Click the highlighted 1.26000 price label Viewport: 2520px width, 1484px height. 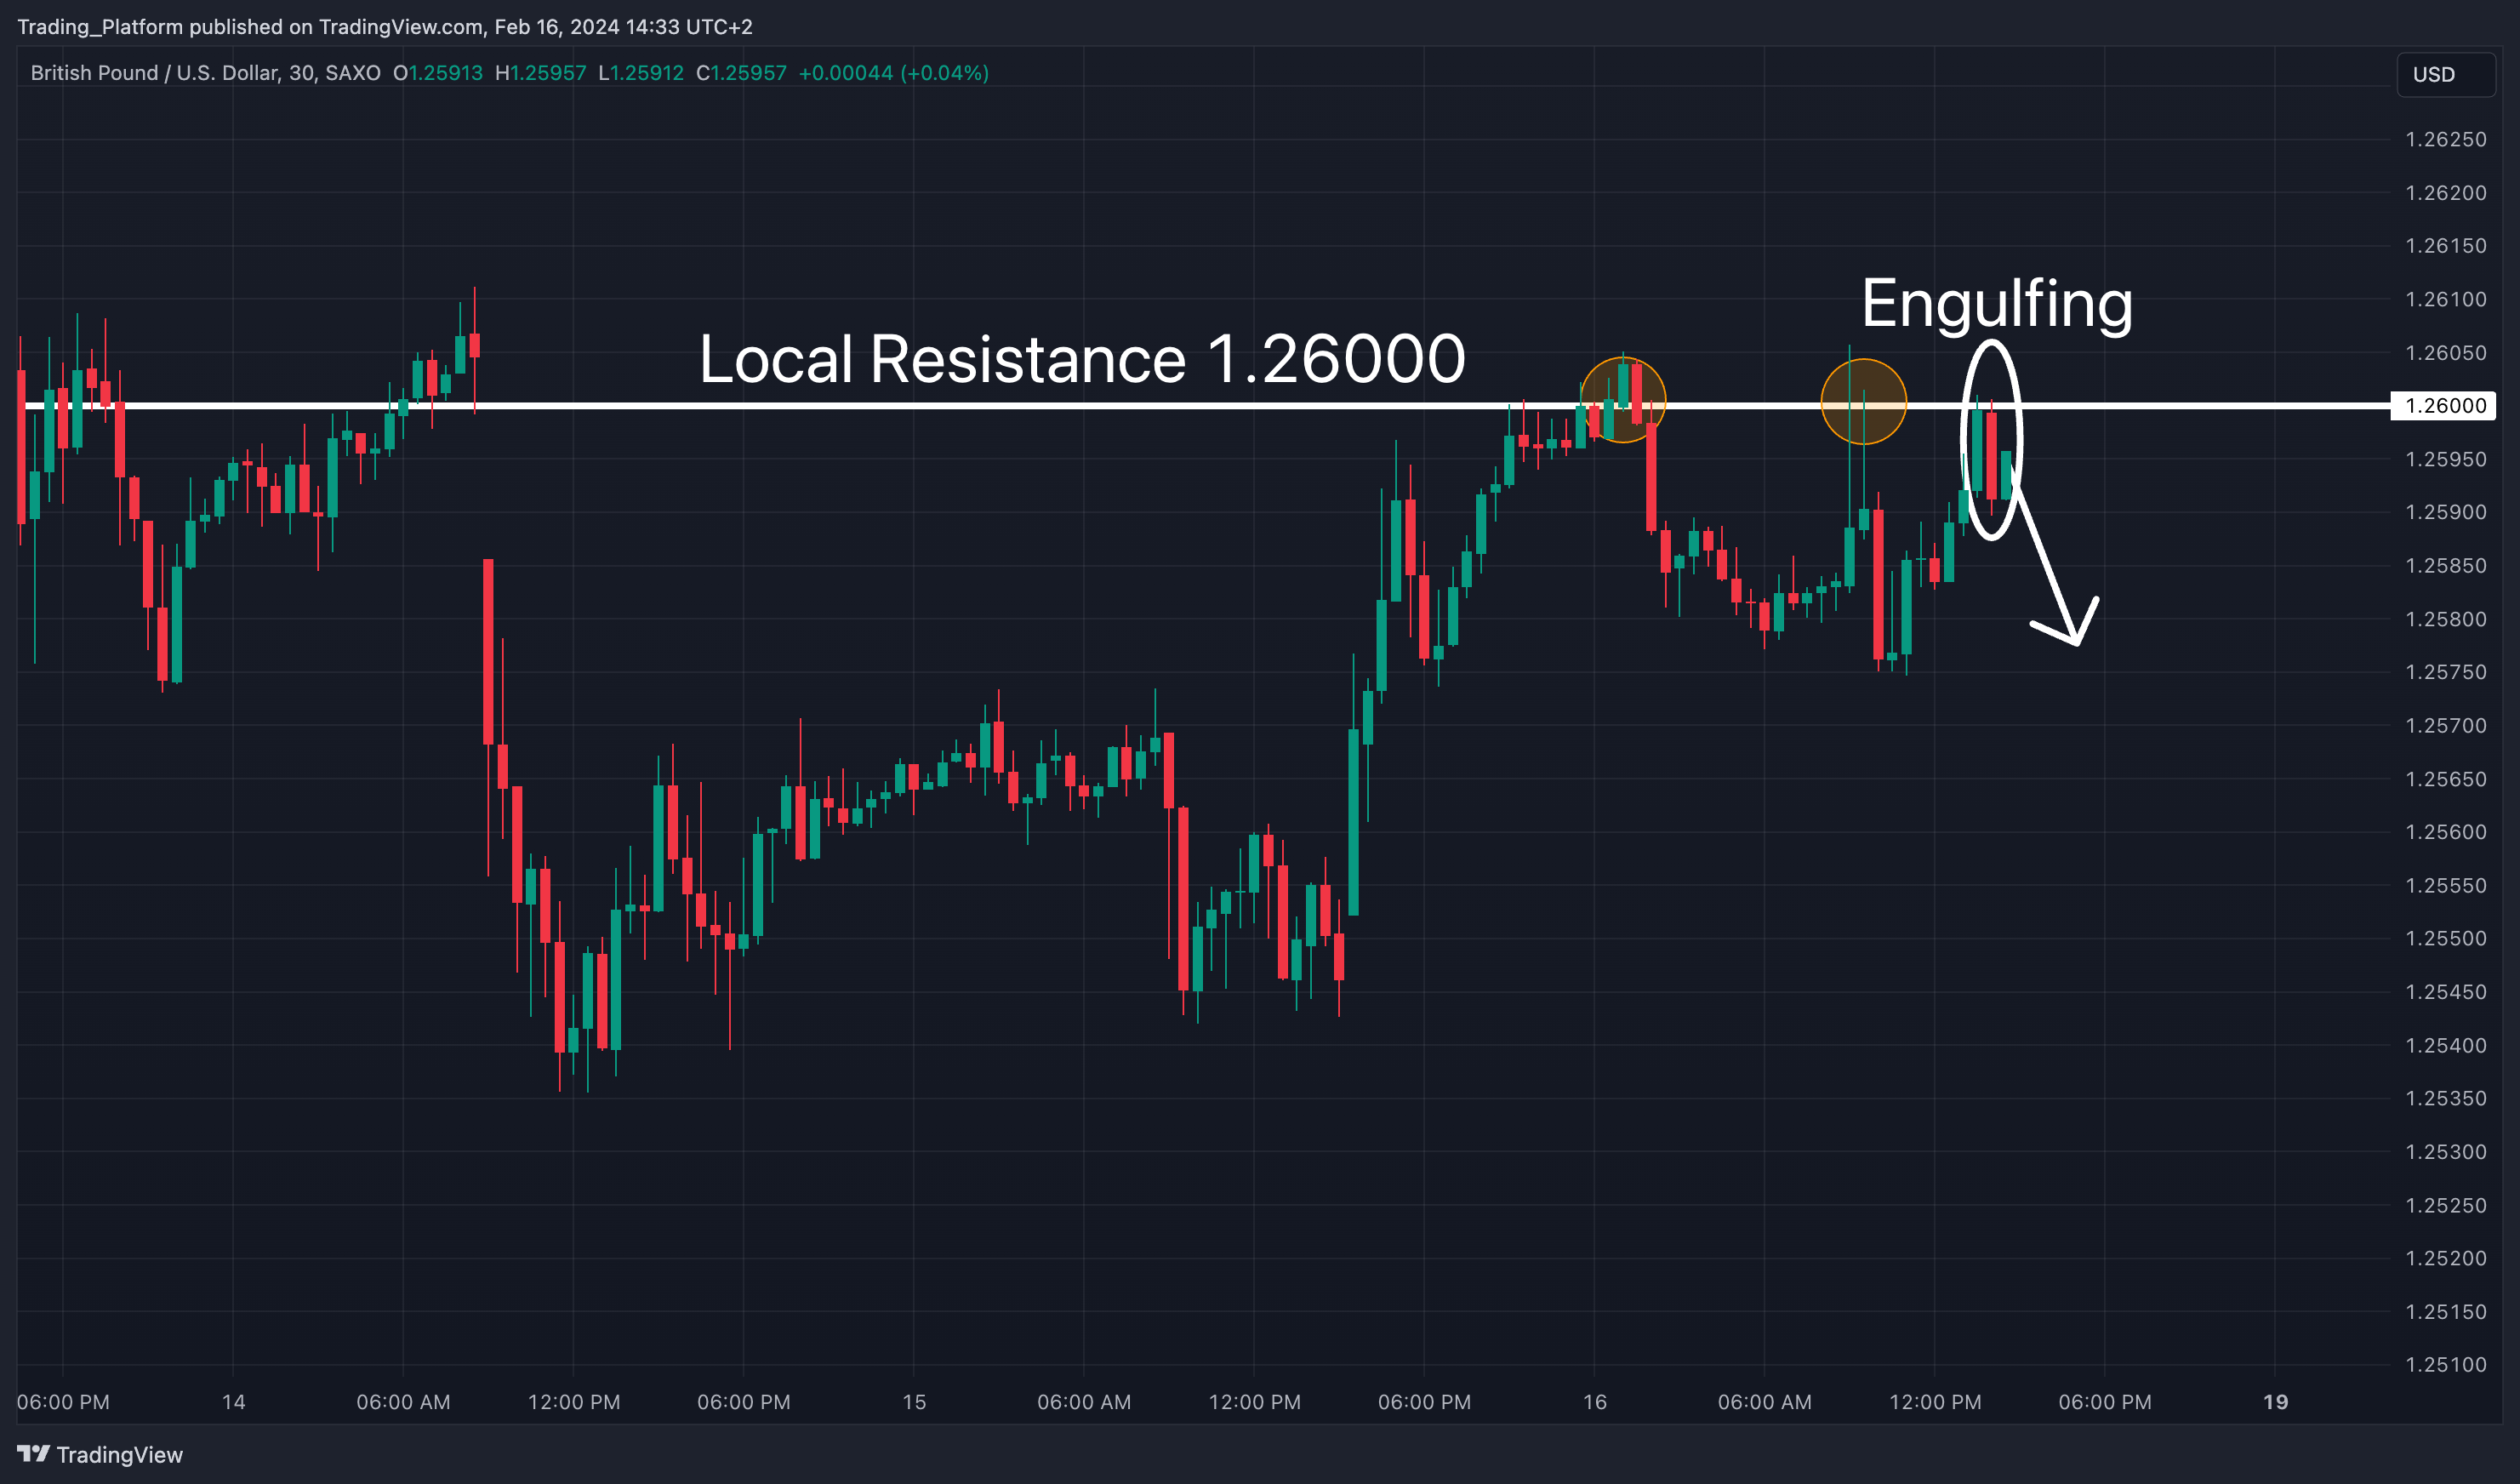point(2443,405)
